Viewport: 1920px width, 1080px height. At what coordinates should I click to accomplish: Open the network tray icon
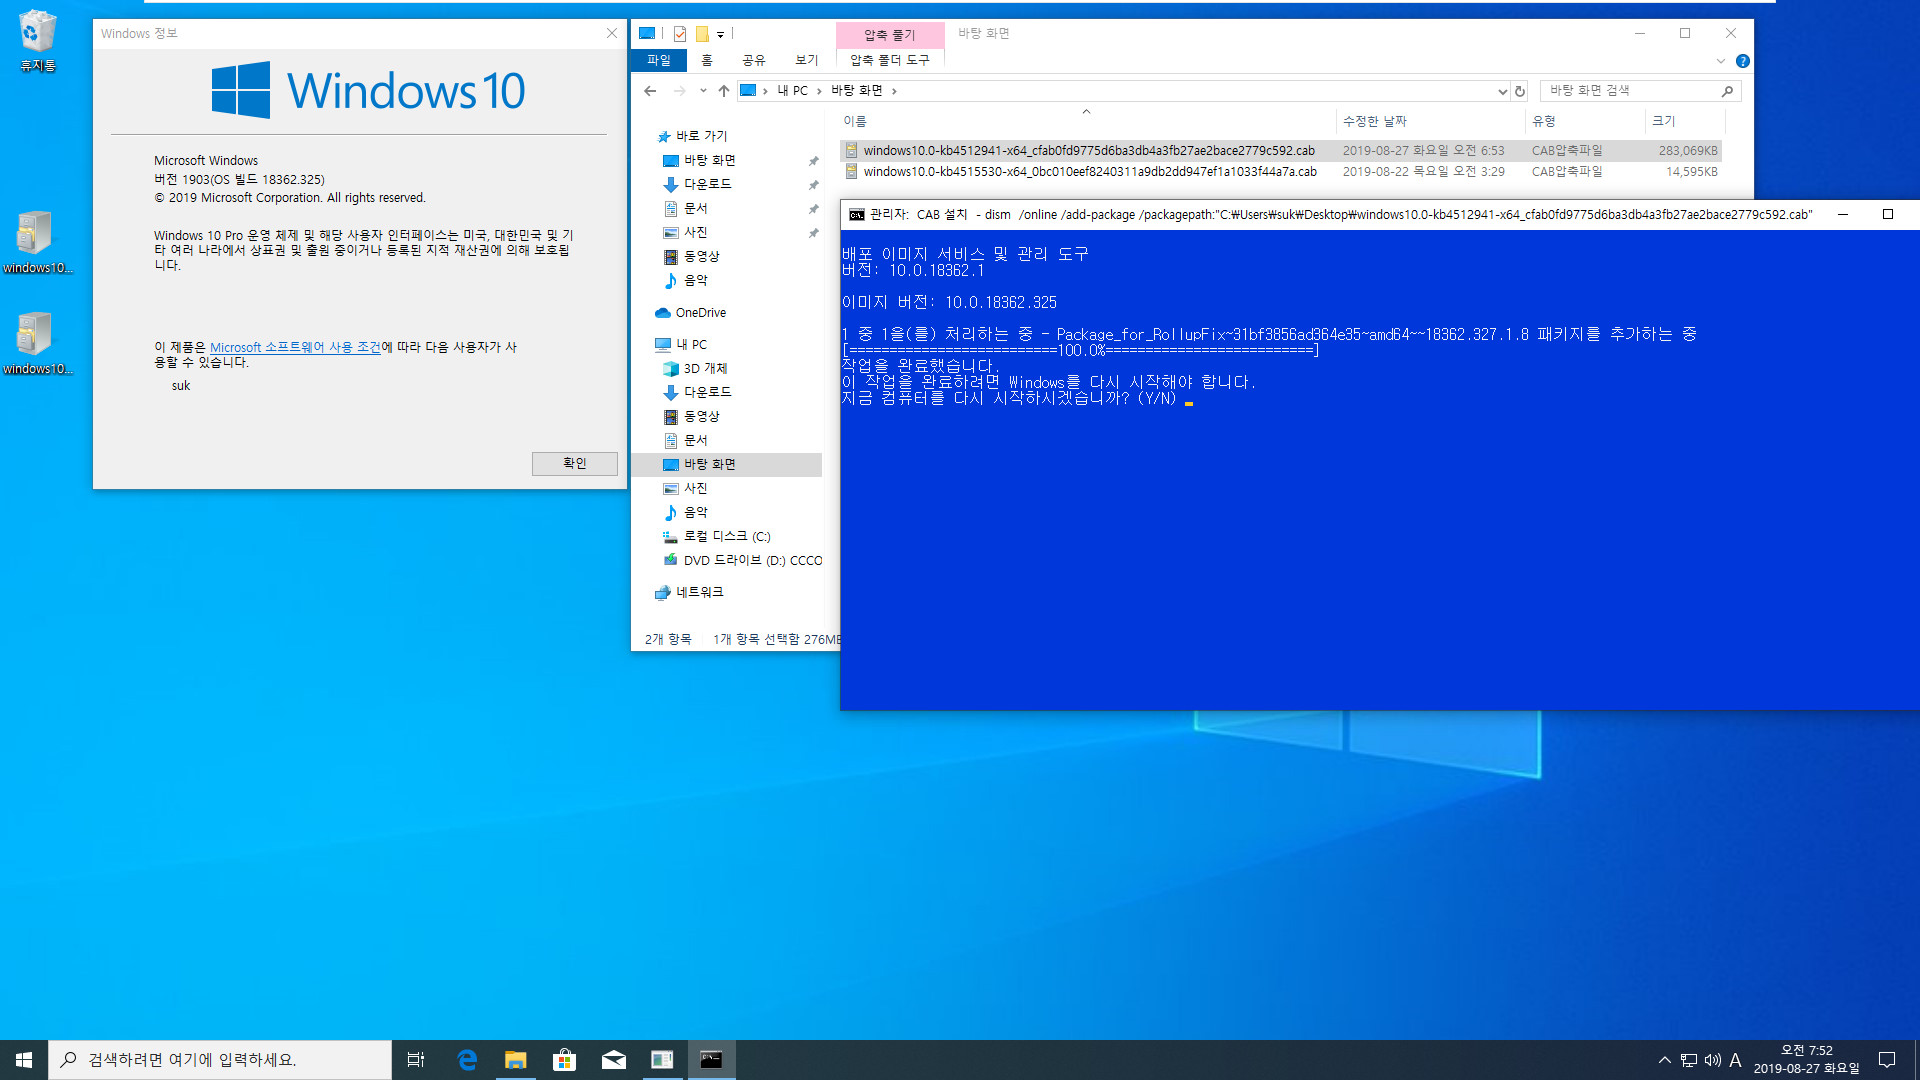pyautogui.click(x=1689, y=1060)
